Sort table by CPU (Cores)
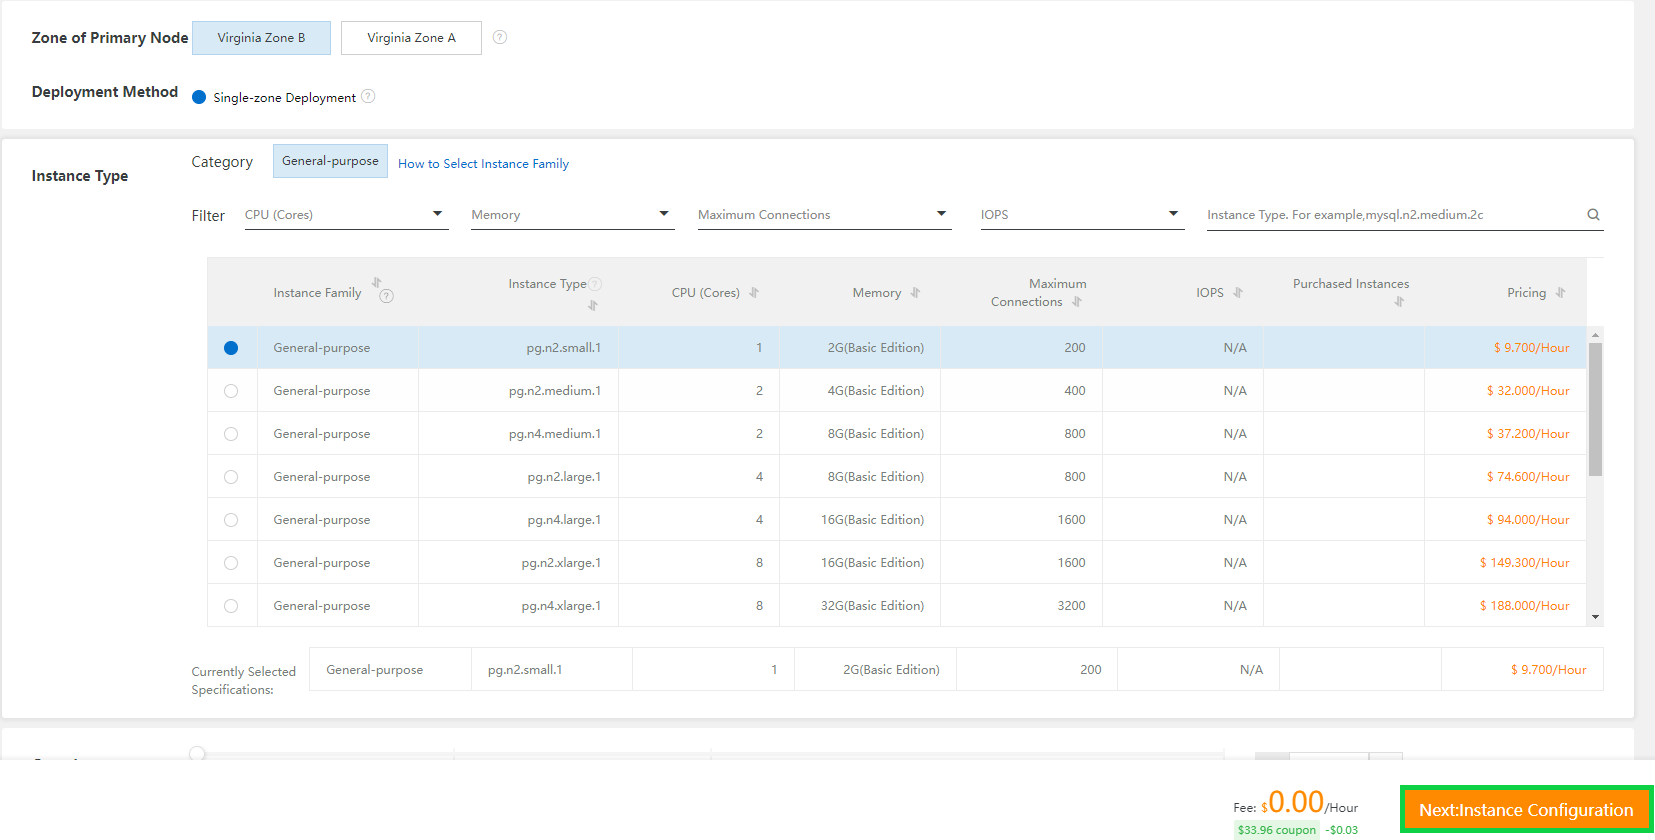 [754, 293]
